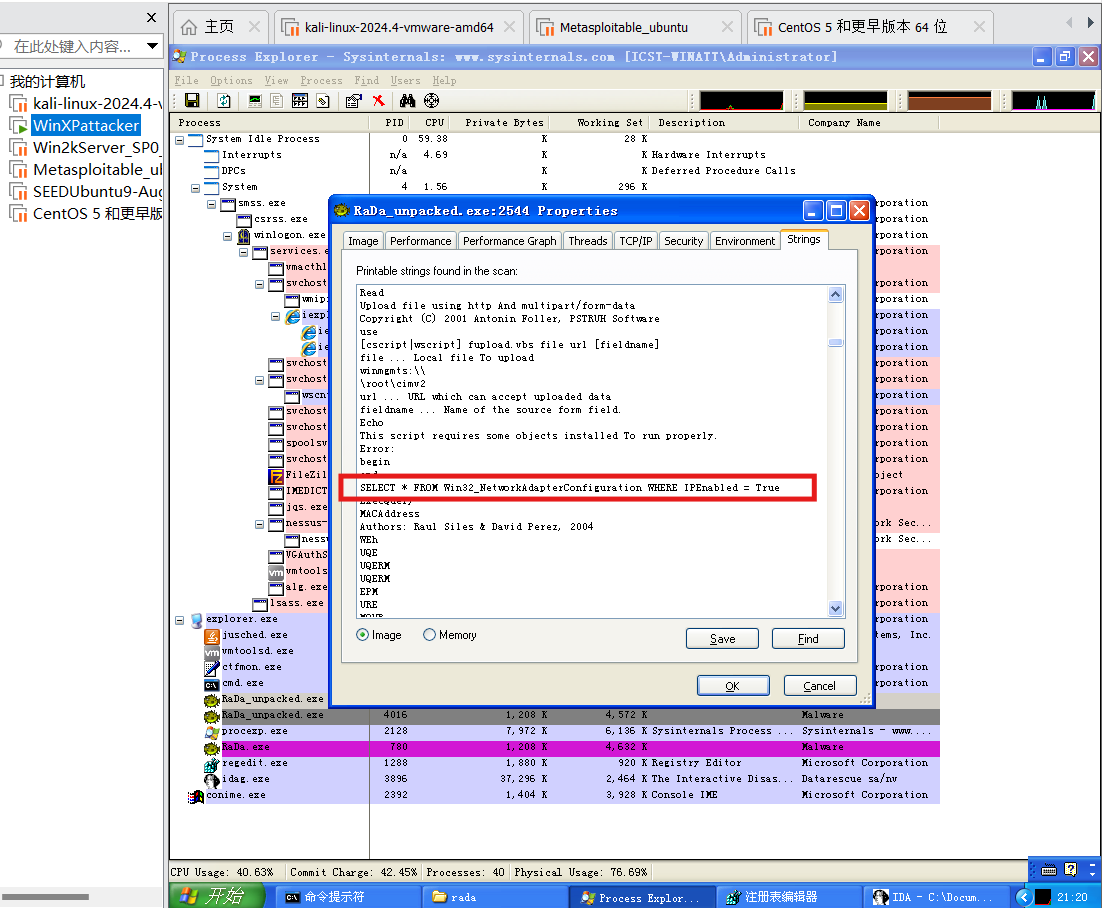
Task: Click the crosshair Find Window target icon
Action: pos(432,100)
